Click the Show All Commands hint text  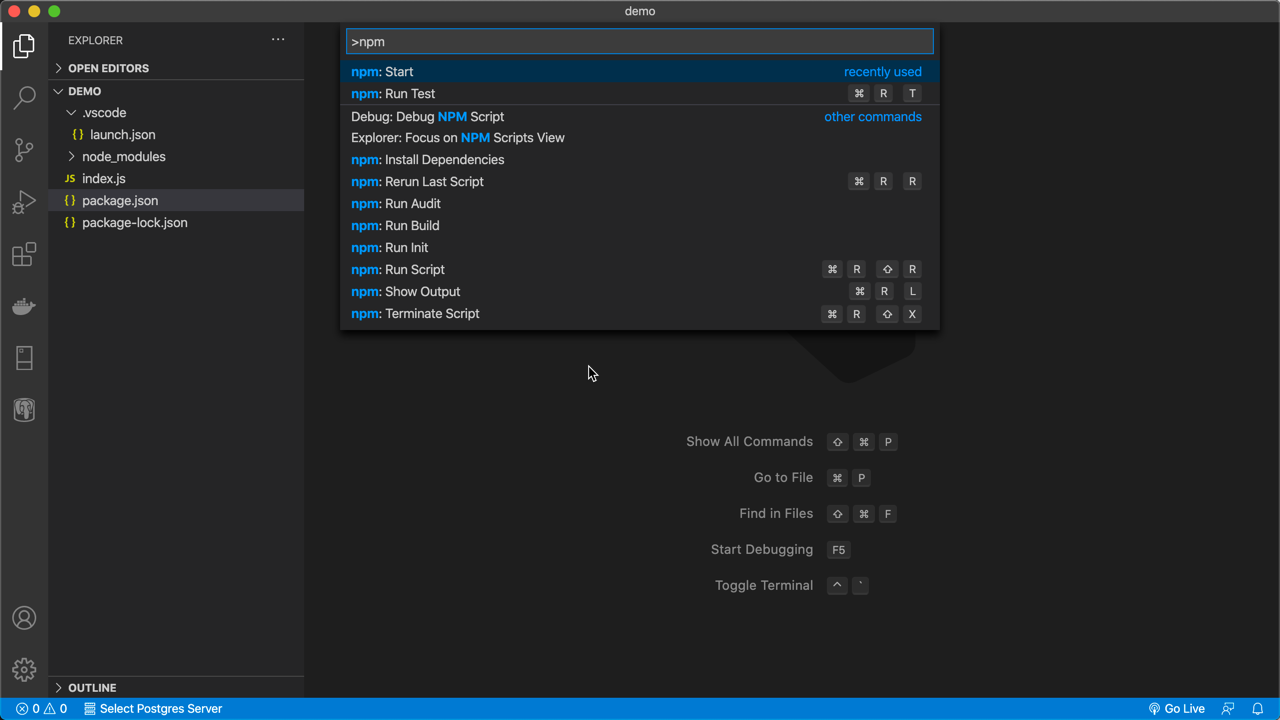pyautogui.click(x=749, y=442)
